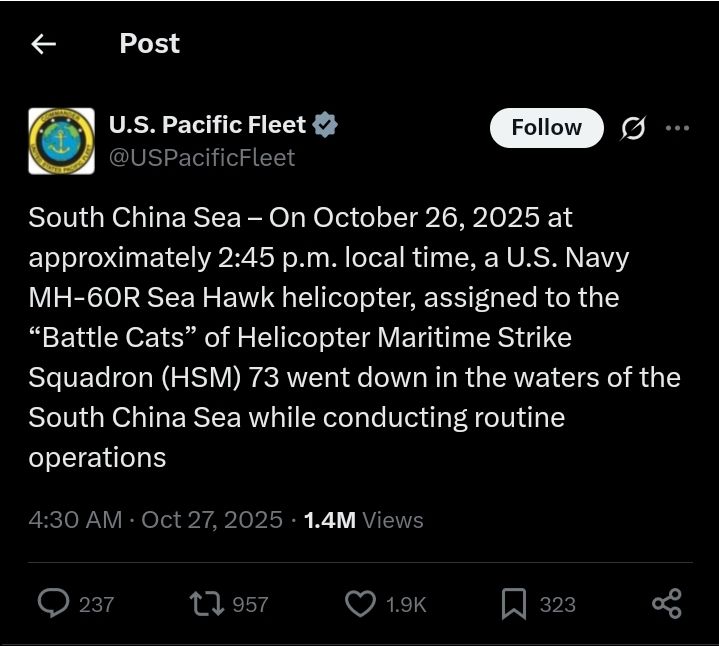
Task: Bookmark this post
Action: tap(513, 603)
